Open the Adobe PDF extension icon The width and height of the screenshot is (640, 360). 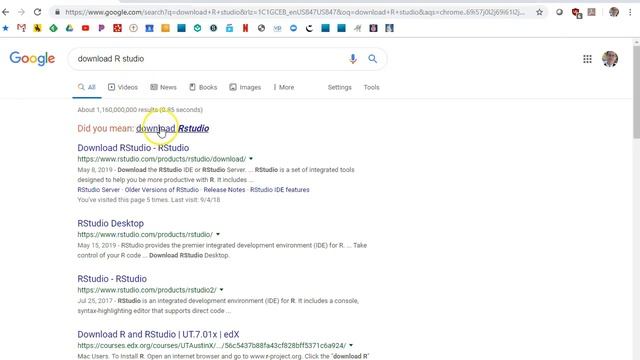pyautogui.click(x=591, y=12)
